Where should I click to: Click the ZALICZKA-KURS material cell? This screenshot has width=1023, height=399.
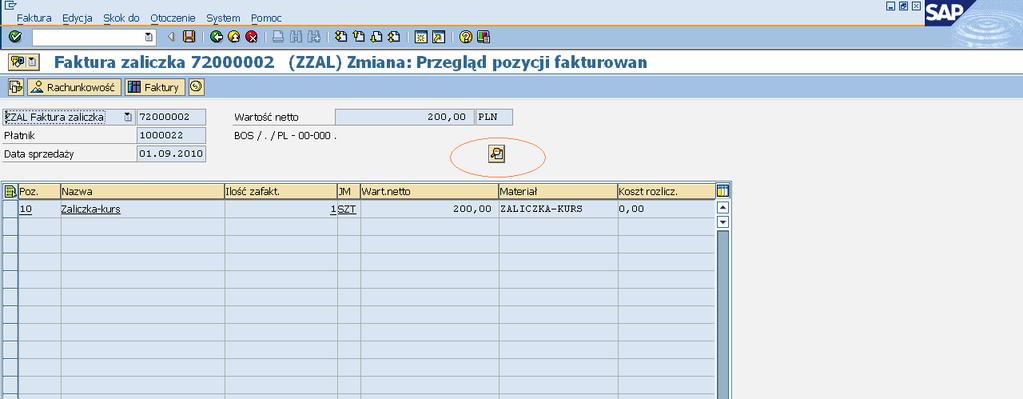pyautogui.click(x=558, y=209)
